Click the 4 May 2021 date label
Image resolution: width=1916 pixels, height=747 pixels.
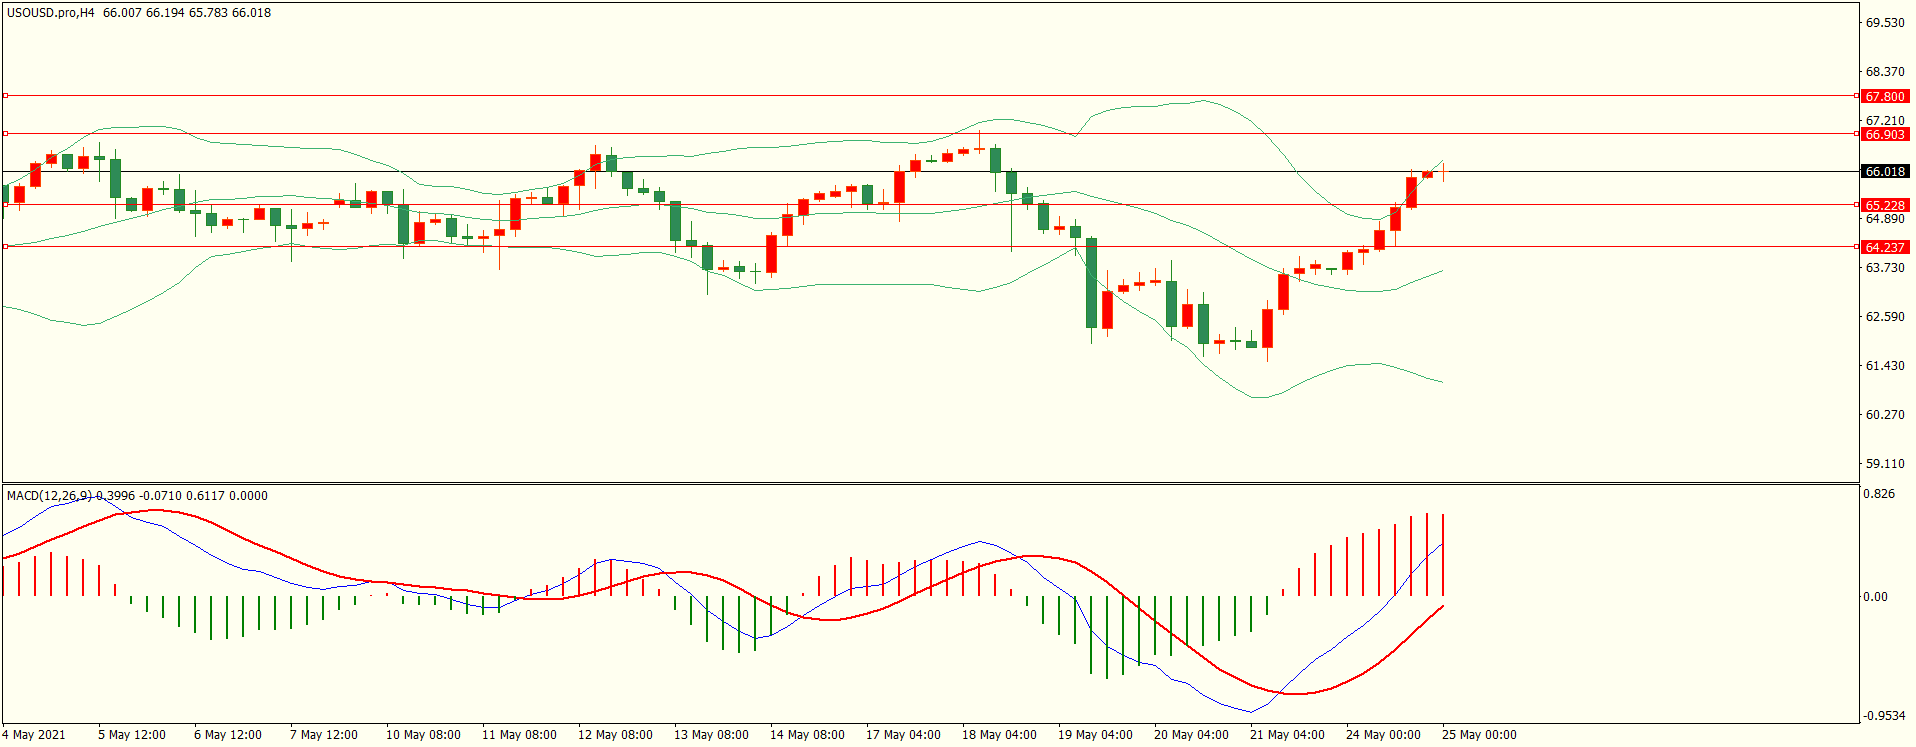34,735
